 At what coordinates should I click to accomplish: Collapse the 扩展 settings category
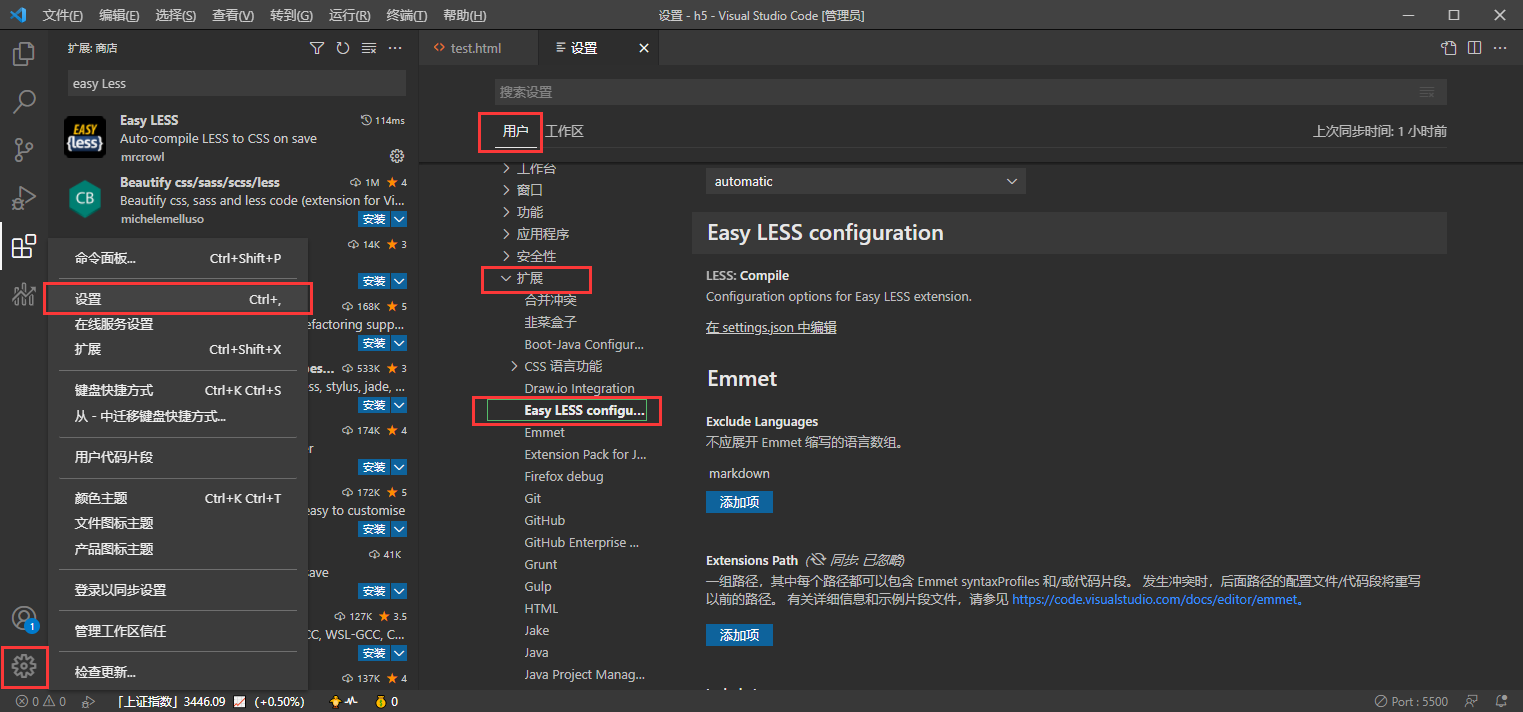tap(506, 278)
